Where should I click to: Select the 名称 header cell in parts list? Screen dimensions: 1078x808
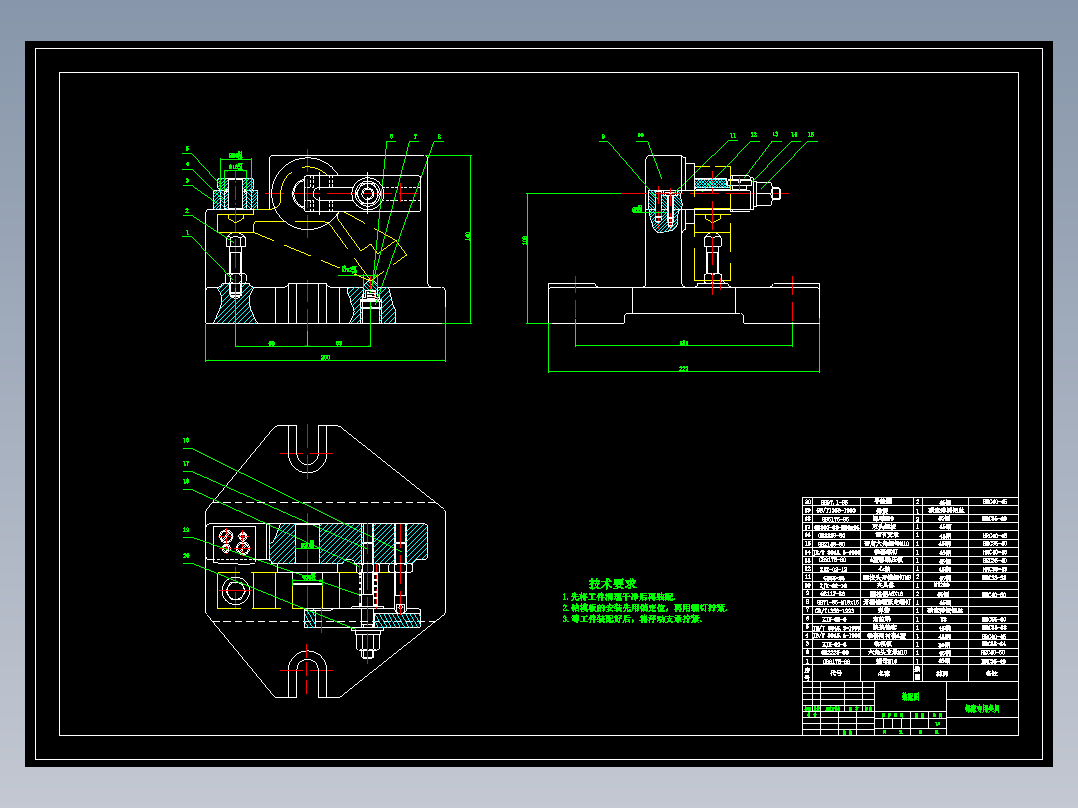[886, 673]
